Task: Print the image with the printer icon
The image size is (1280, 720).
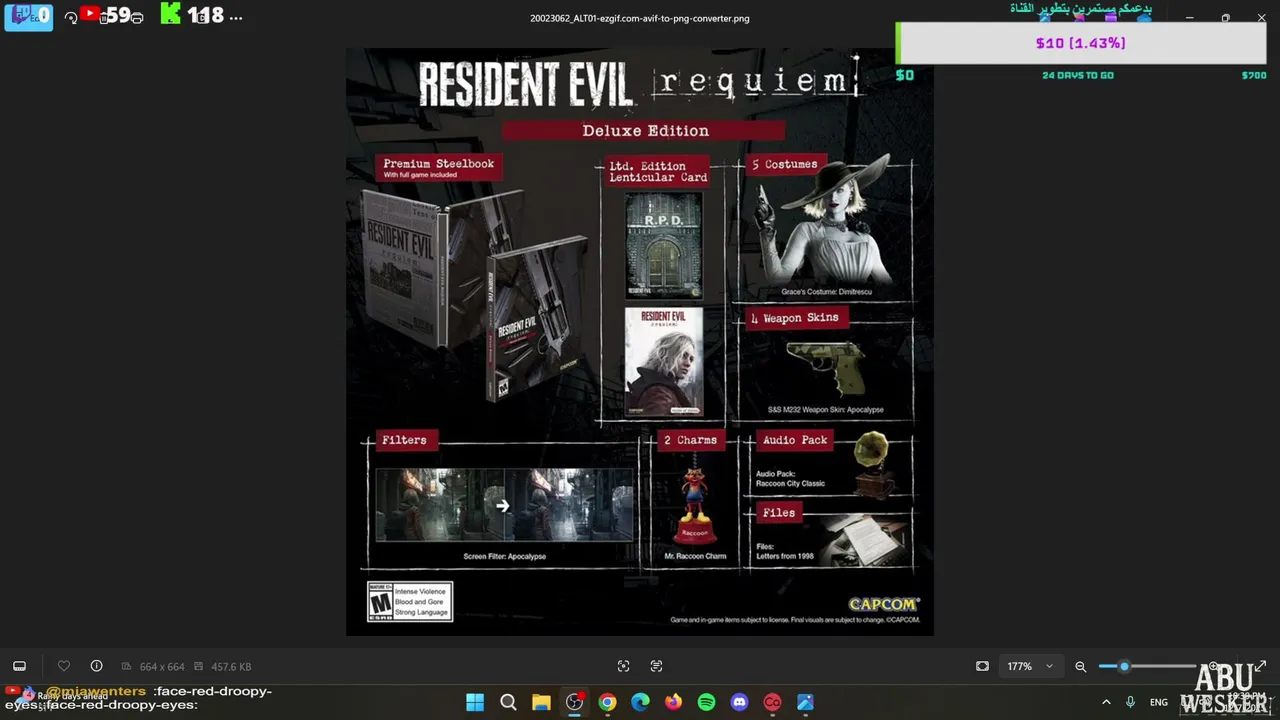Action: (x=137, y=17)
